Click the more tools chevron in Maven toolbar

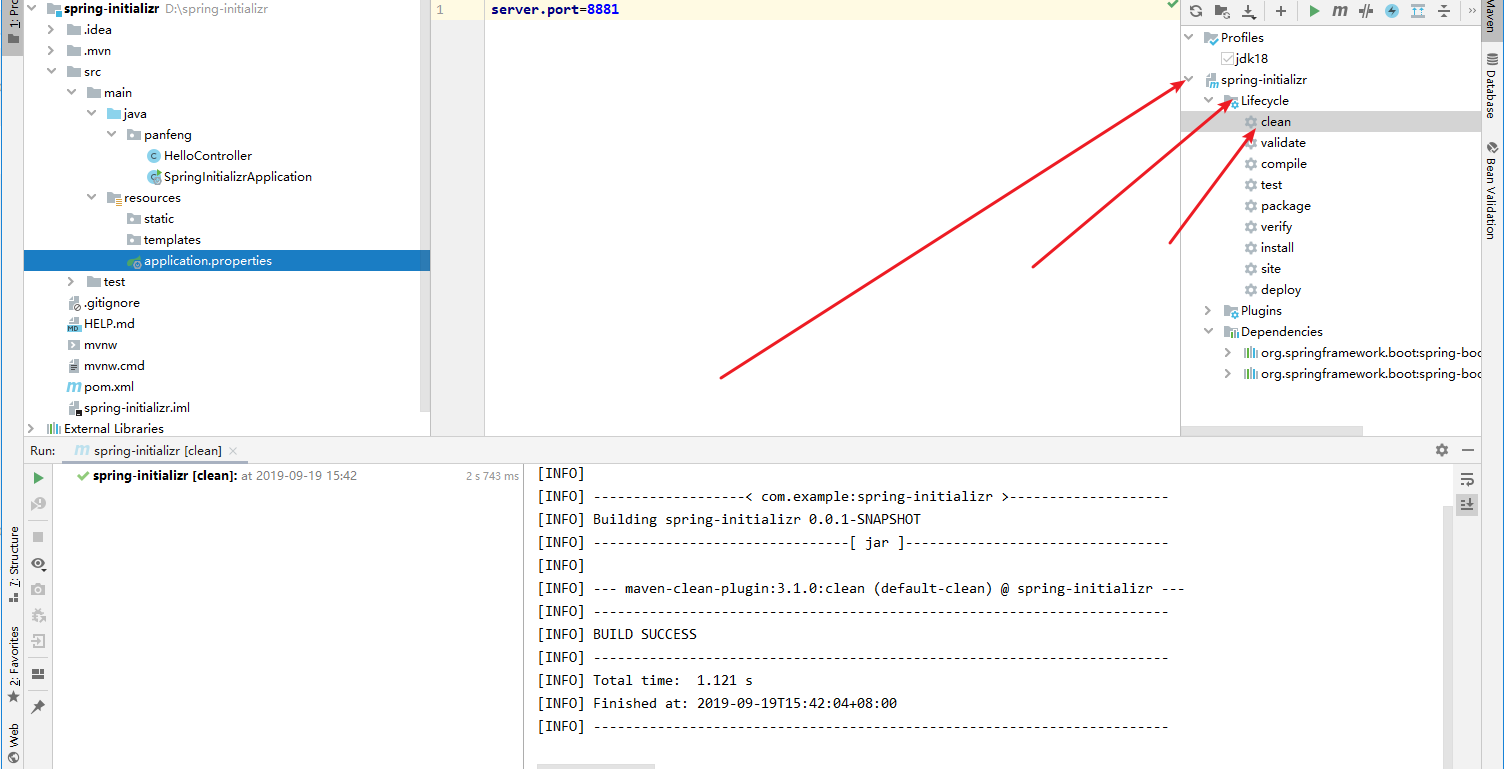[x=1472, y=11]
